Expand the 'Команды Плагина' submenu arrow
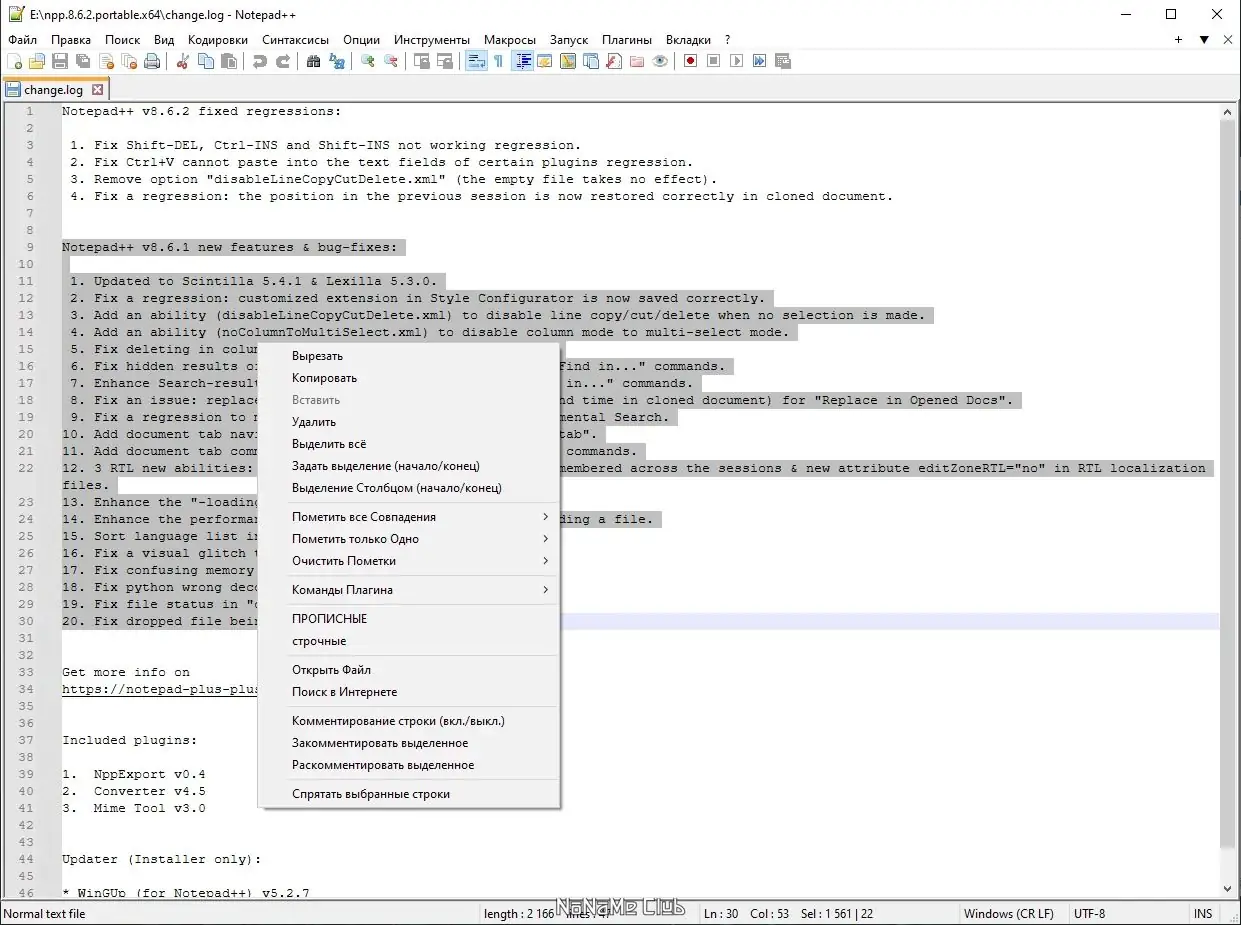Image resolution: width=1241 pixels, height=925 pixels. pos(546,590)
